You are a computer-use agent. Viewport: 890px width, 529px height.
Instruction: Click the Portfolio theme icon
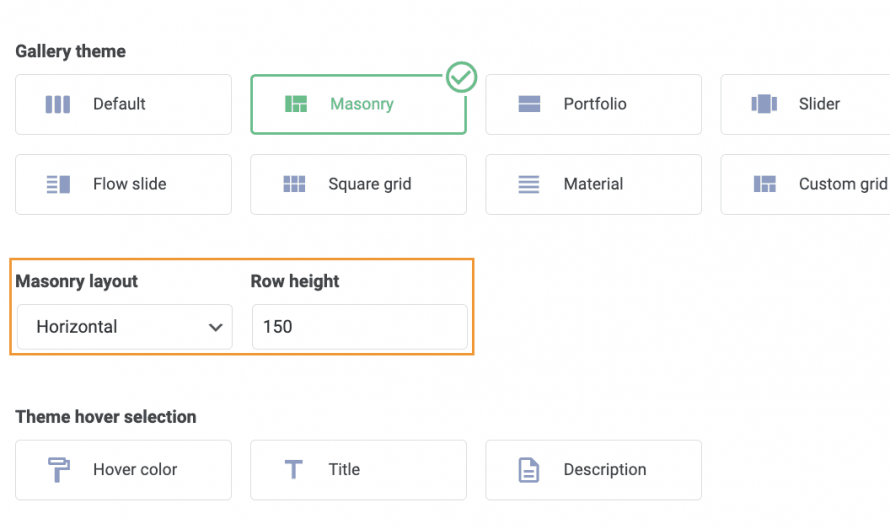tap(529, 104)
